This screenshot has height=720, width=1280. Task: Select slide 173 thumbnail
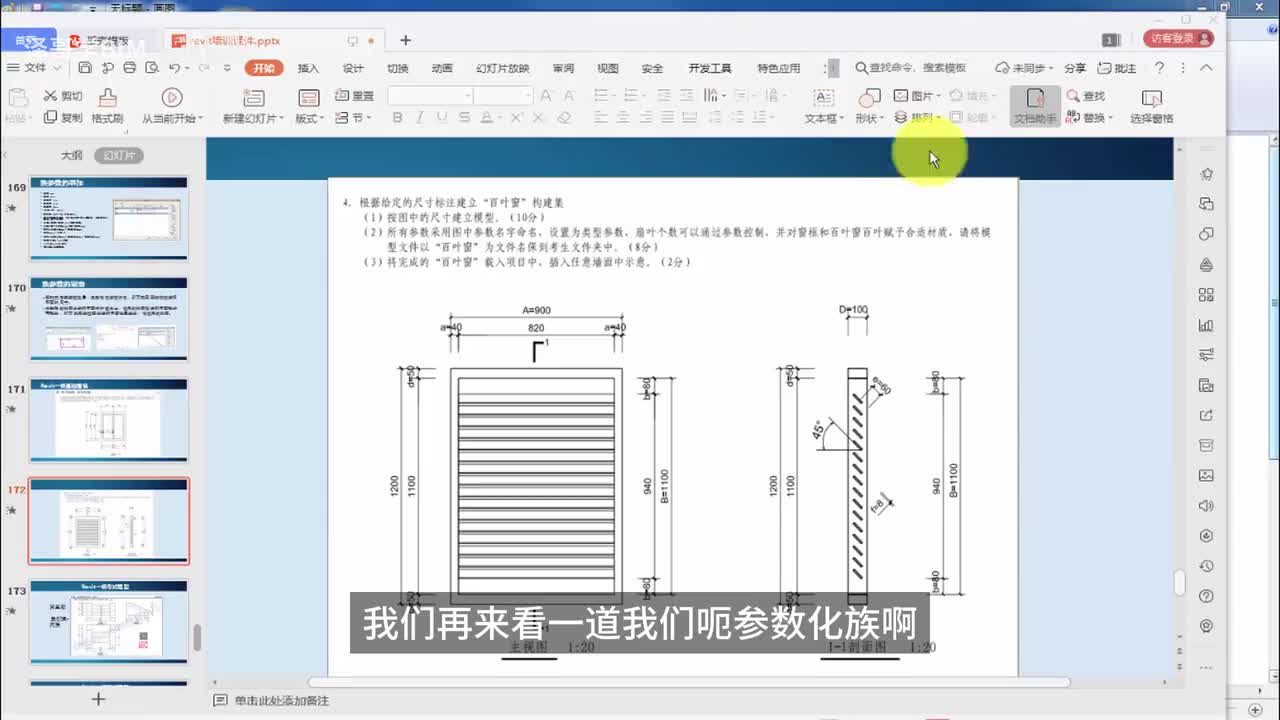(109, 621)
